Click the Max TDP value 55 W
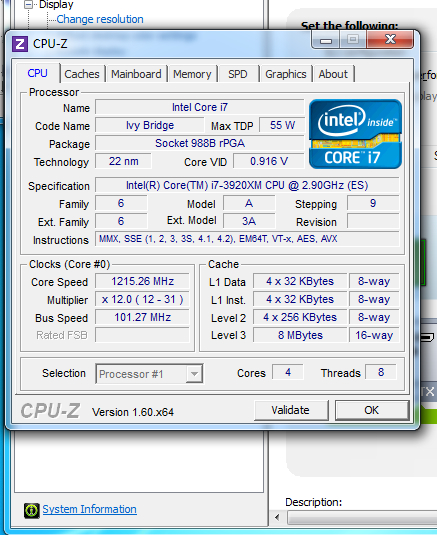Screen dimensions: 437x535 pyautogui.click(x=282, y=125)
